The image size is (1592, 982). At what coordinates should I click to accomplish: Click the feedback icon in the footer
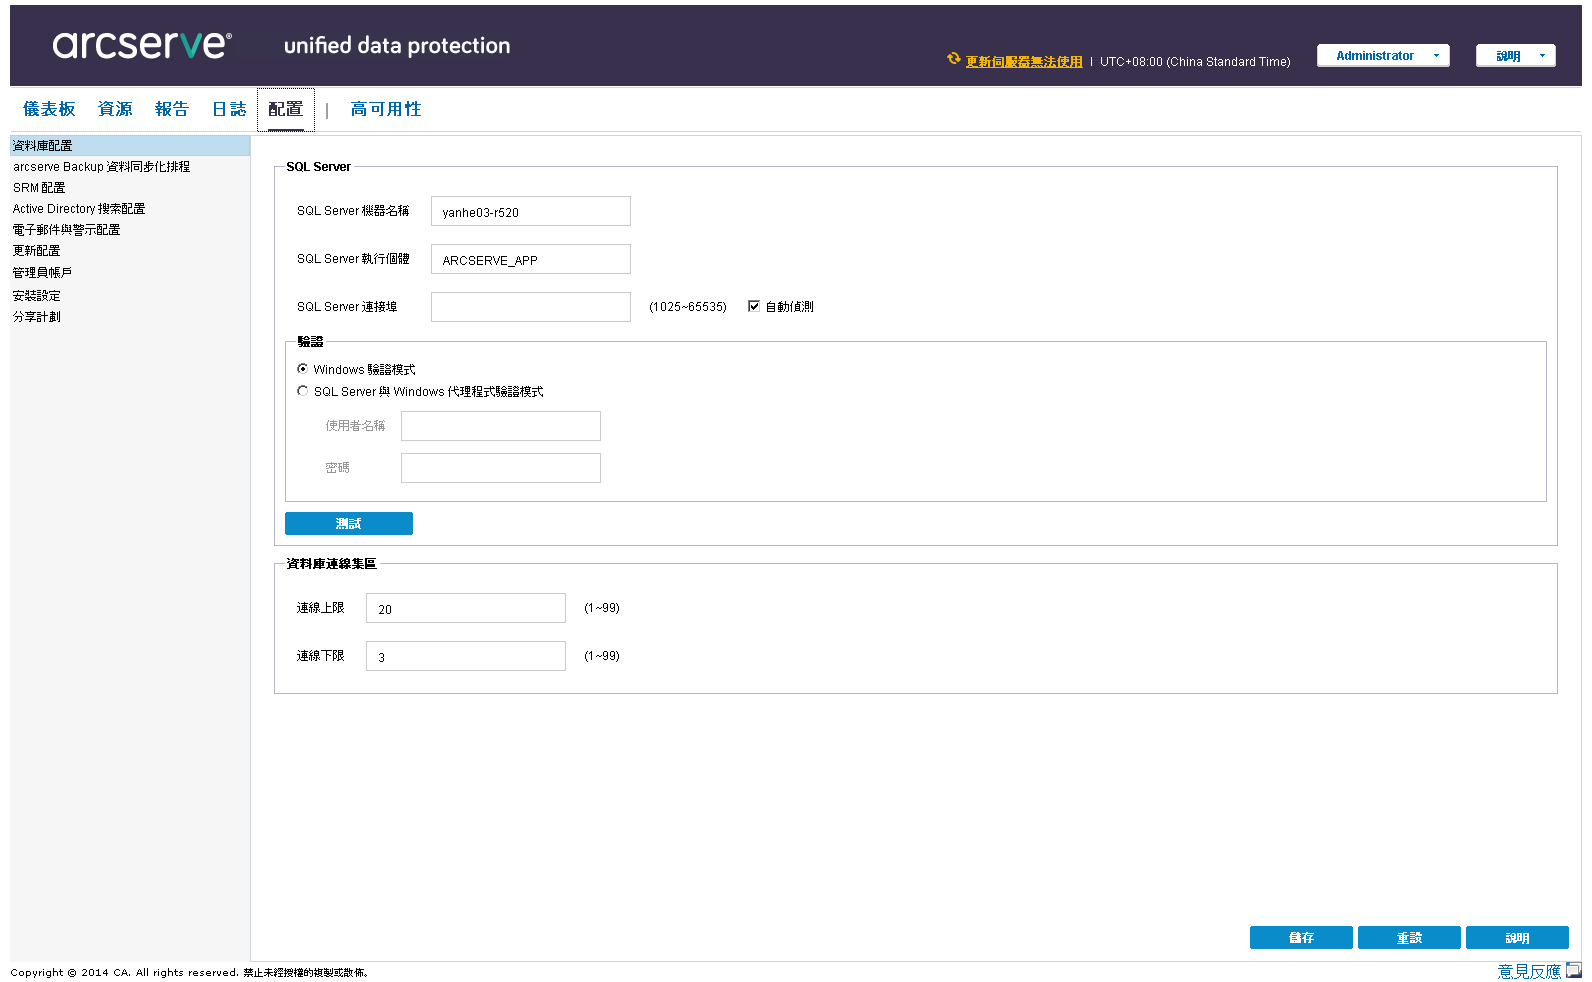[1573, 970]
